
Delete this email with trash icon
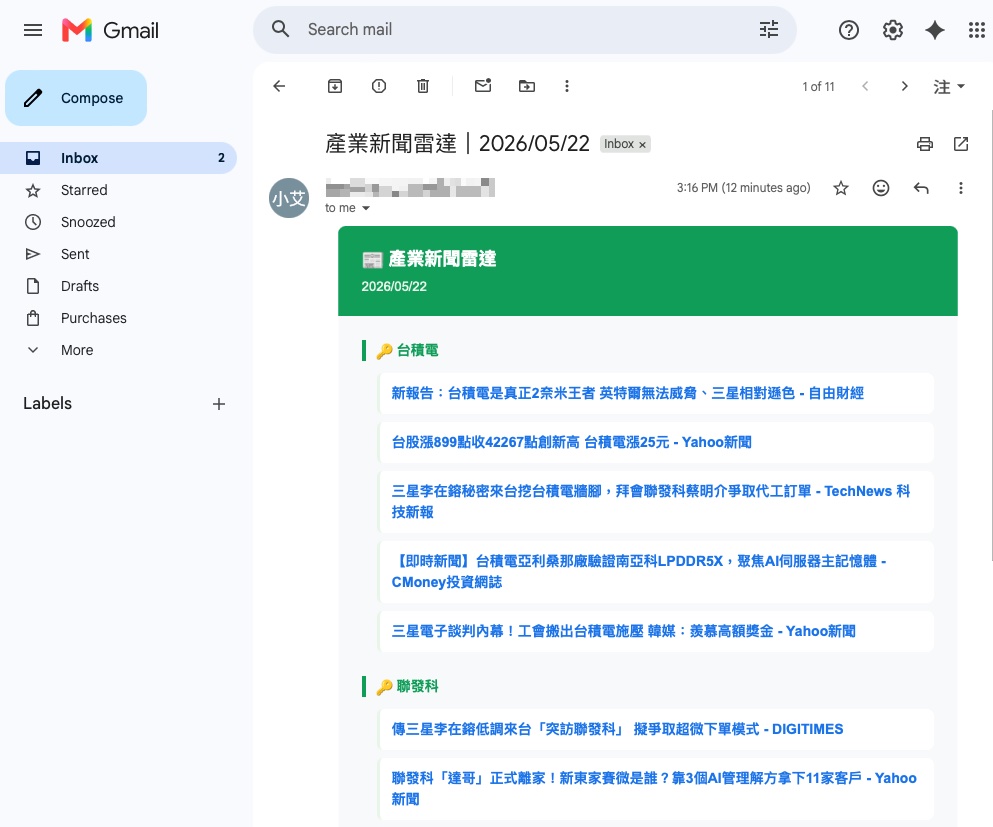(x=422, y=86)
